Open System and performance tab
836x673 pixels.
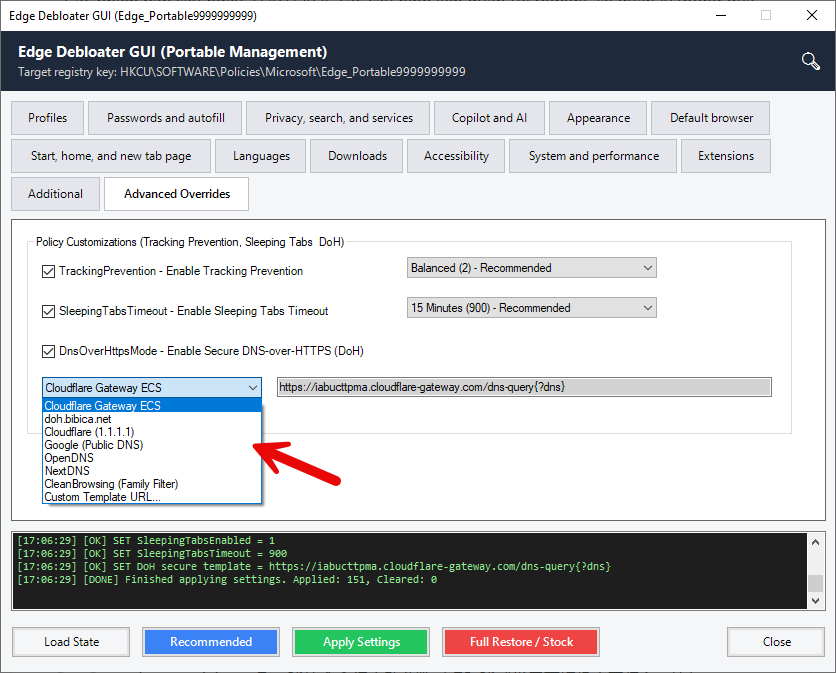click(x=593, y=156)
